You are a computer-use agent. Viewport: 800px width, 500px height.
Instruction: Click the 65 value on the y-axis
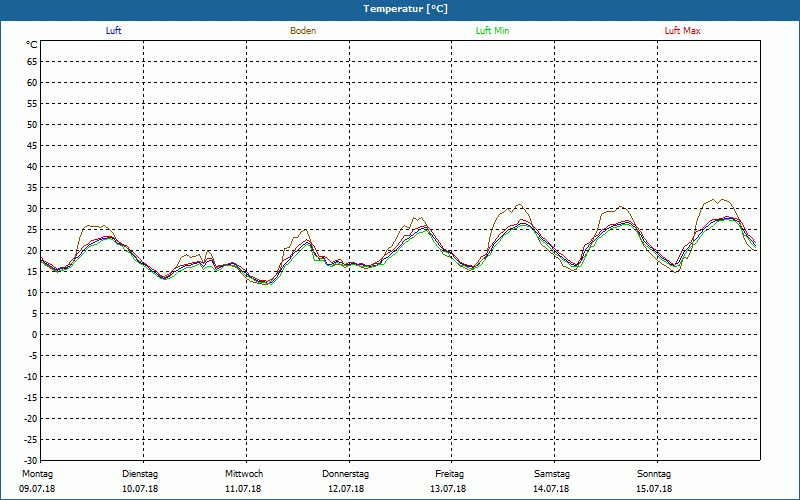(32, 62)
